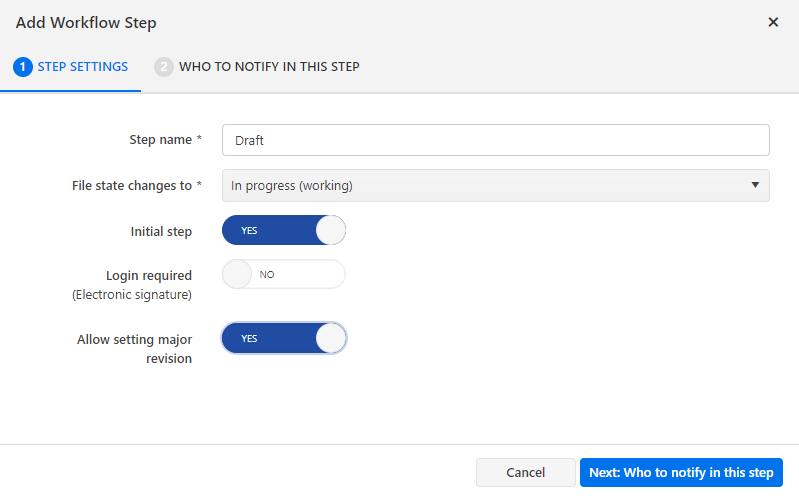Click the step 1 circle icon
799x499 pixels.
coord(23,67)
